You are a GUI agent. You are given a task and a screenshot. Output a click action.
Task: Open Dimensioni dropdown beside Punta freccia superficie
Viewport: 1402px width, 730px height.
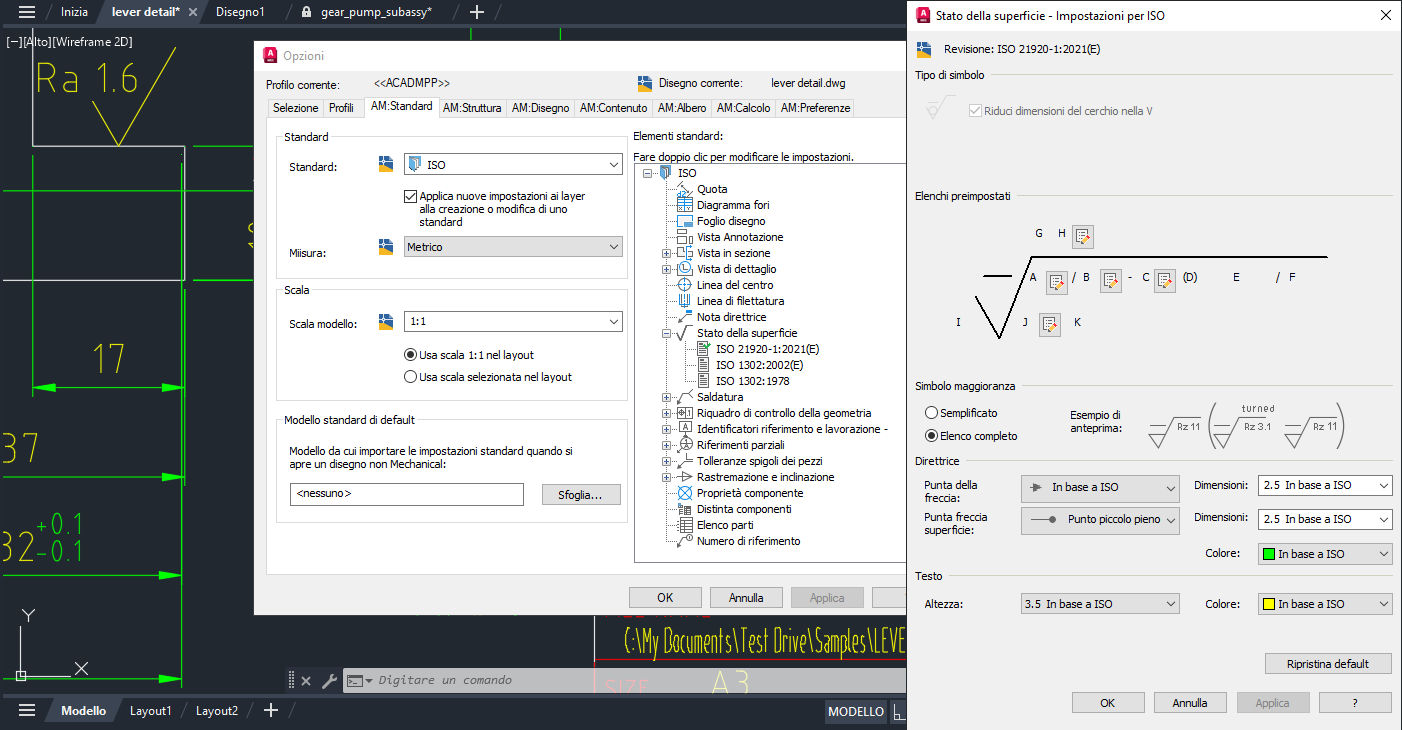(x=1325, y=519)
